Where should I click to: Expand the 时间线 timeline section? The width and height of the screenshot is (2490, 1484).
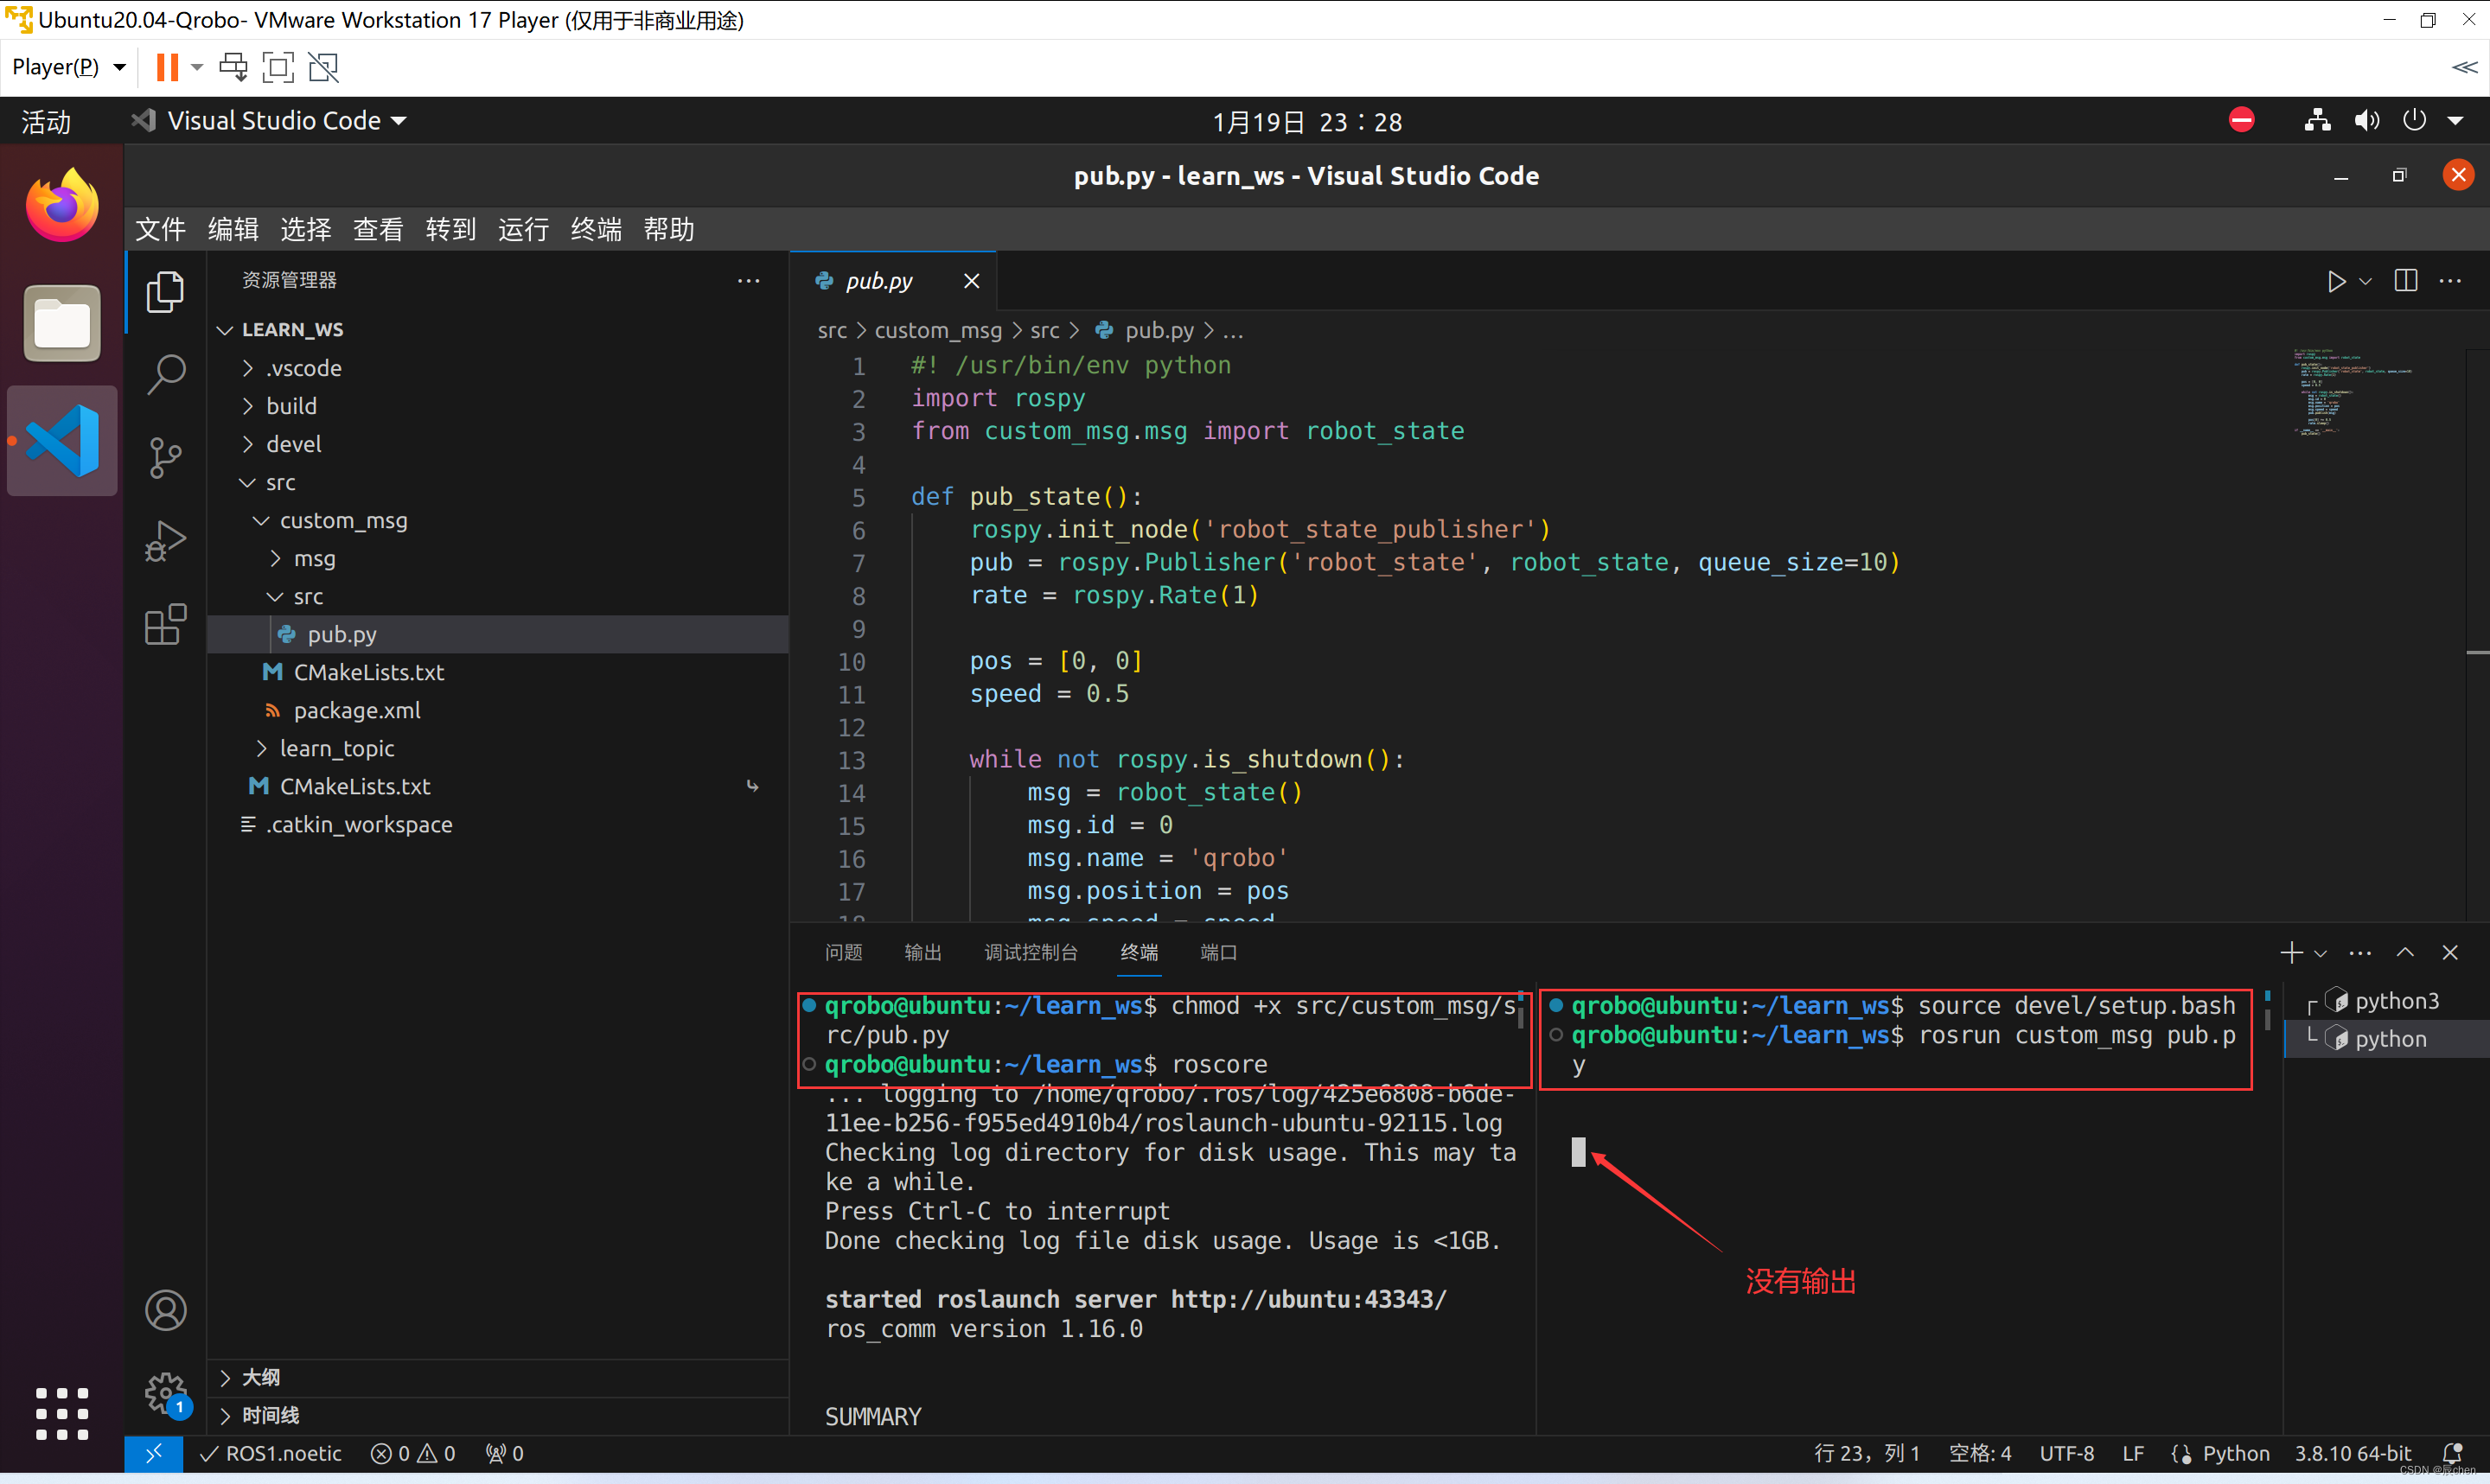(x=497, y=1416)
